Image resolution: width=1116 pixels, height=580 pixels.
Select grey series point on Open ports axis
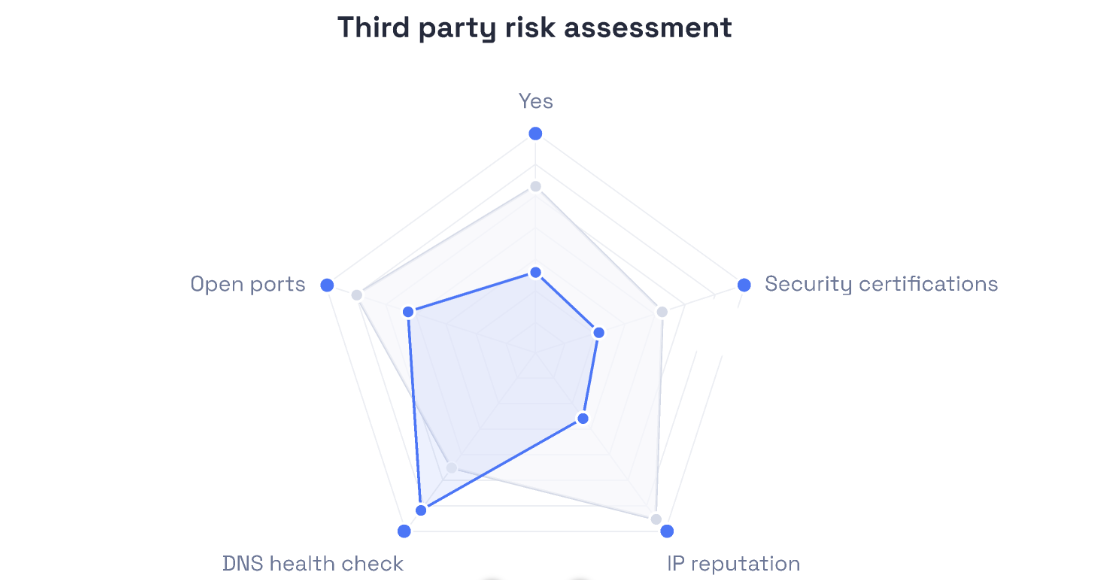coord(356,295)
